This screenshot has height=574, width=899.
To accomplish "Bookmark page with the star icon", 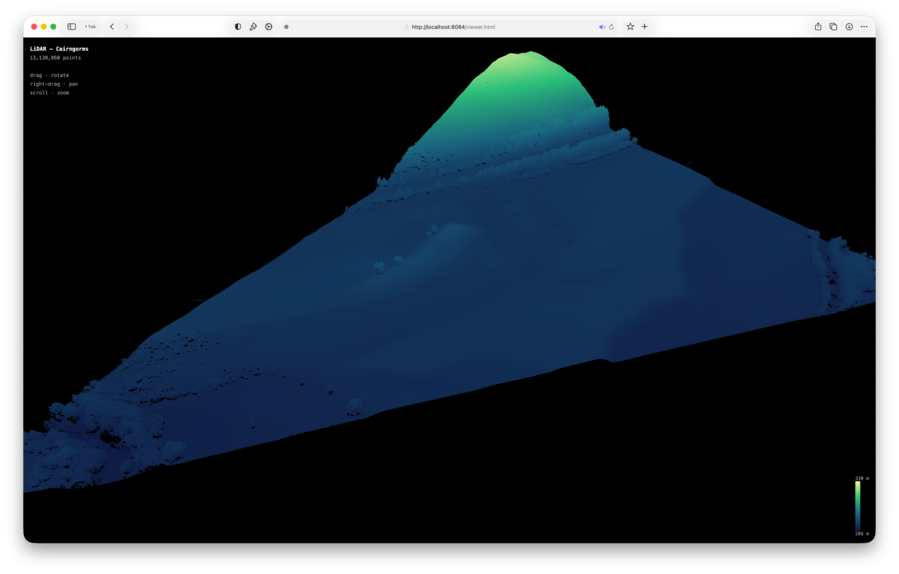I will tap(630, 26).
